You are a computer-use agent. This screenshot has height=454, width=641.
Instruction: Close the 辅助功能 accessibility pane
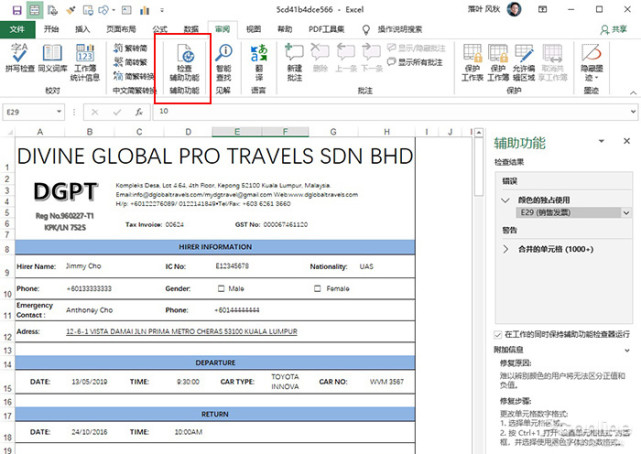click(x=626, y=141)
